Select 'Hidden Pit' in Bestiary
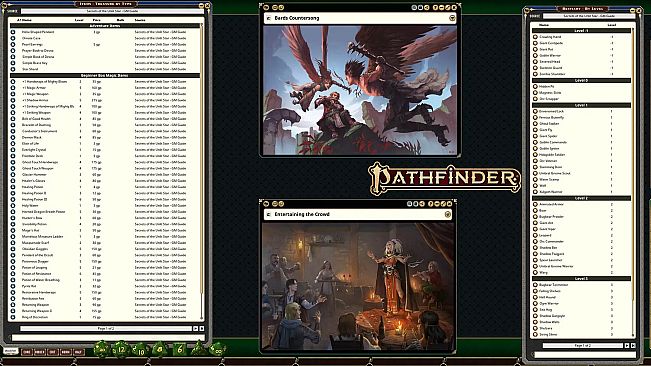The width and height of the screenshot is (651, 366). click(x=581, y=87)
